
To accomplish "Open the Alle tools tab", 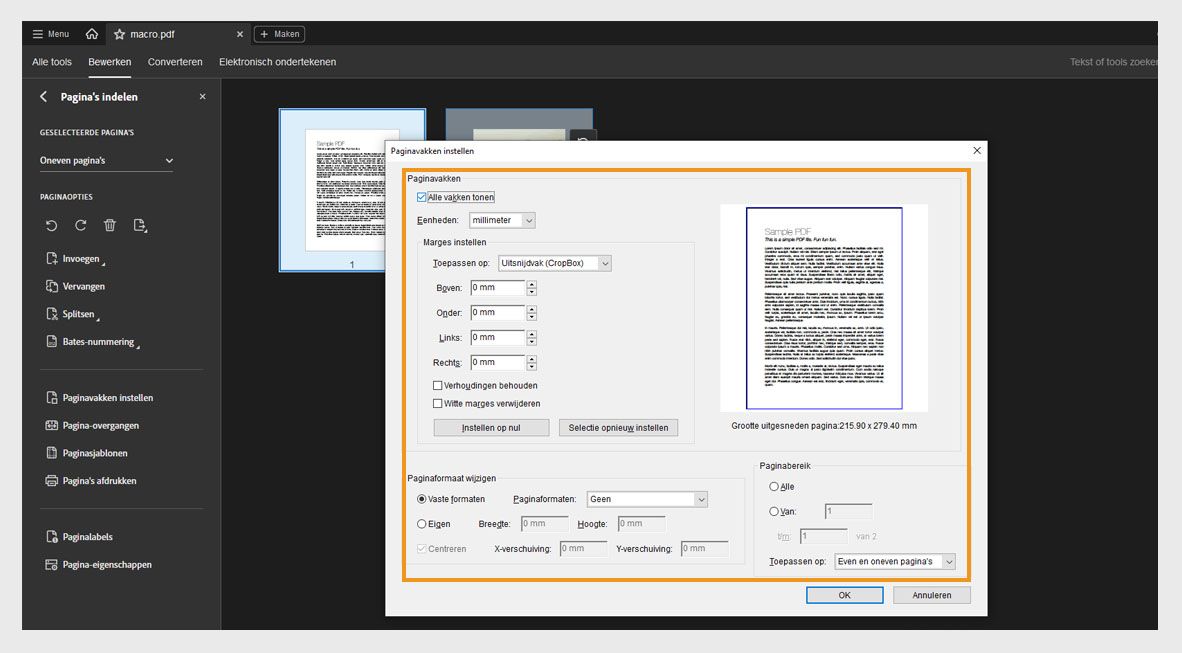I will 52,62.
